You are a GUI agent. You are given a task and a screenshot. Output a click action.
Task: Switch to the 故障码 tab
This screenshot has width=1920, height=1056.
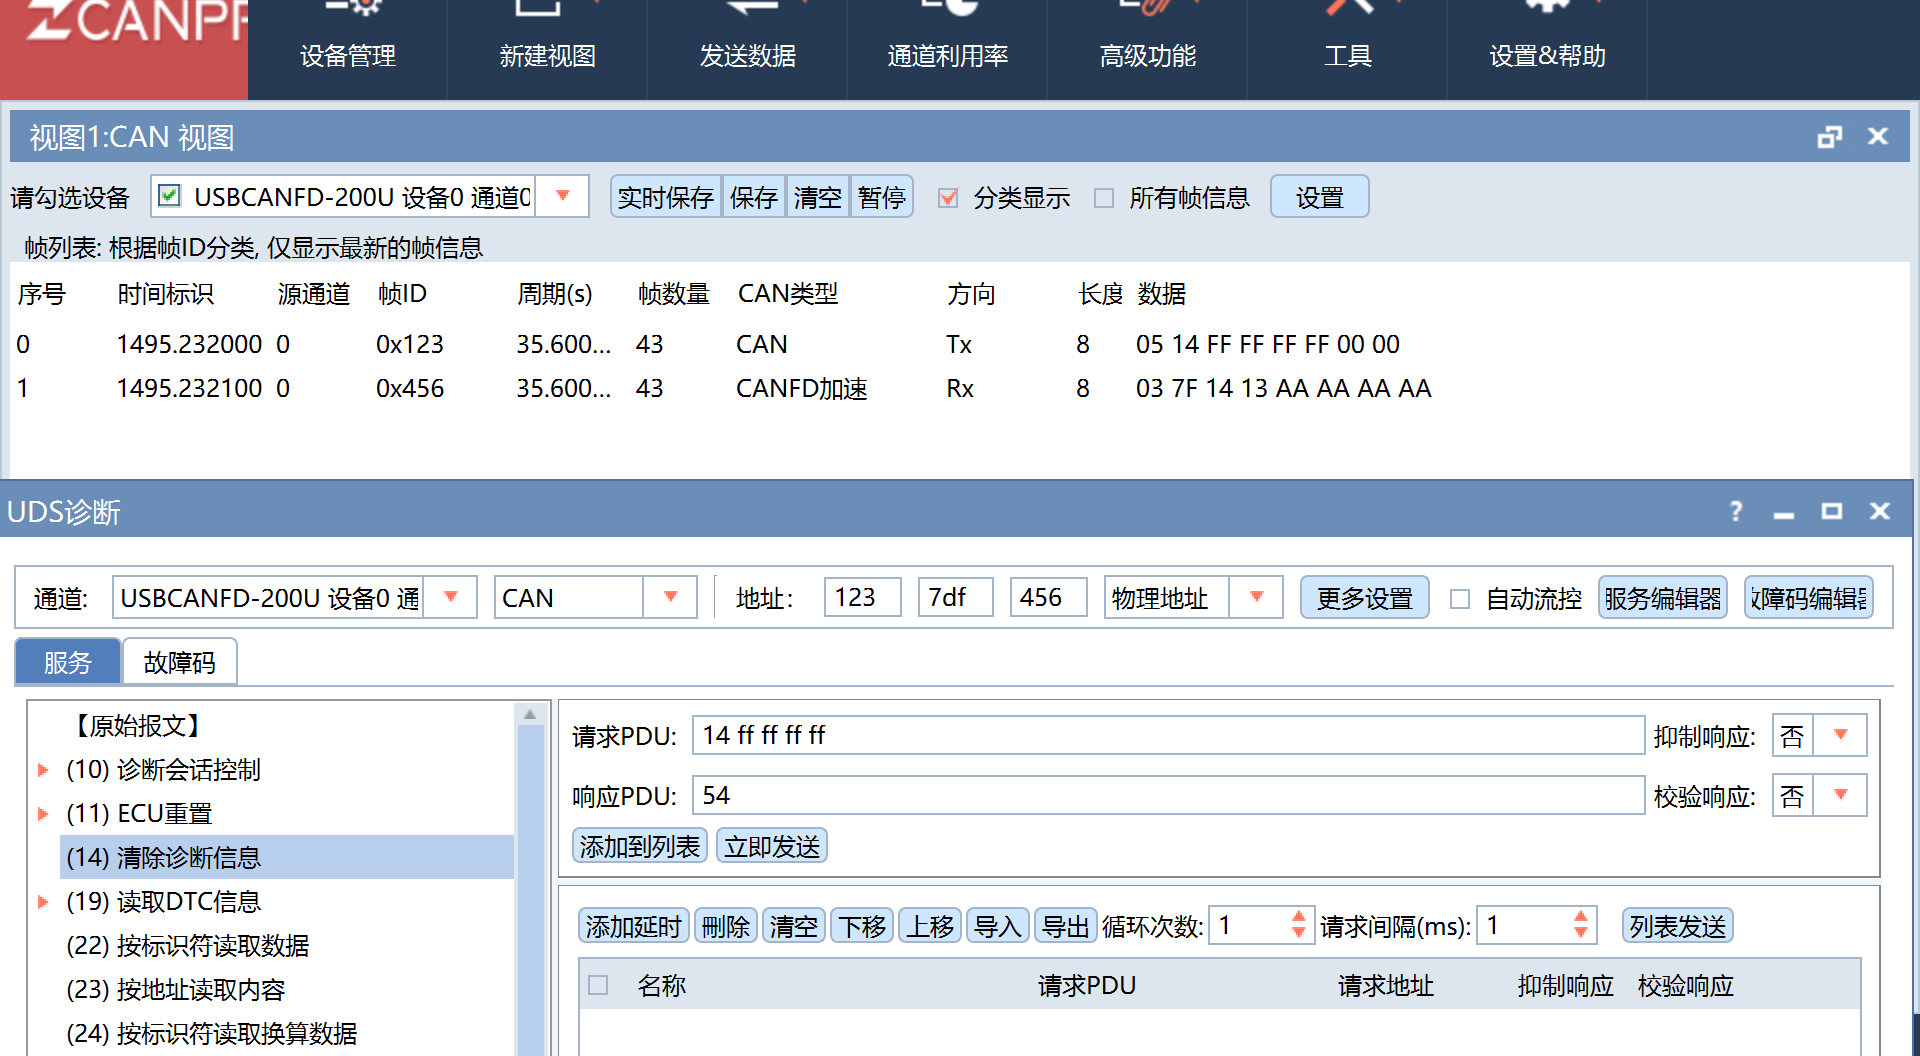click(x=180, y=662)
